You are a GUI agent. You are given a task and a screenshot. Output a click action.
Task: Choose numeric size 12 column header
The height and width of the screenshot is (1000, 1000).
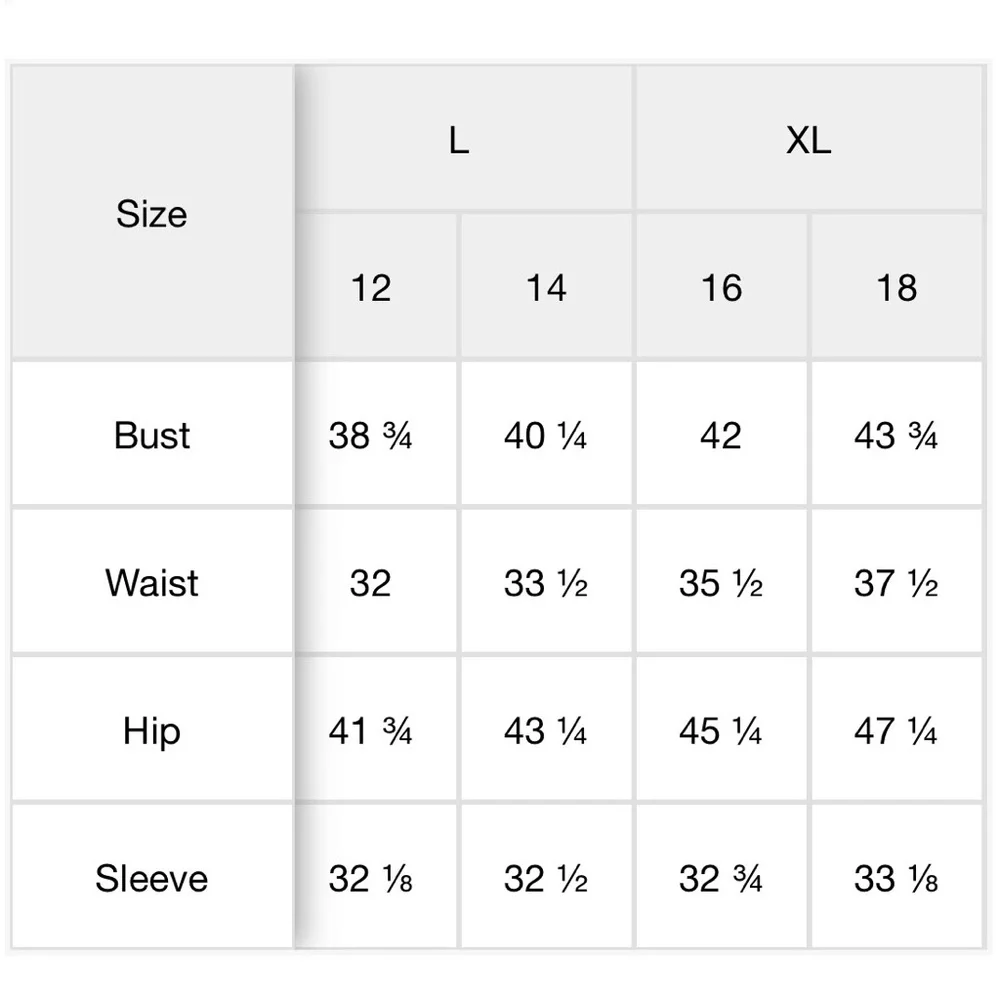click(376, 286)
